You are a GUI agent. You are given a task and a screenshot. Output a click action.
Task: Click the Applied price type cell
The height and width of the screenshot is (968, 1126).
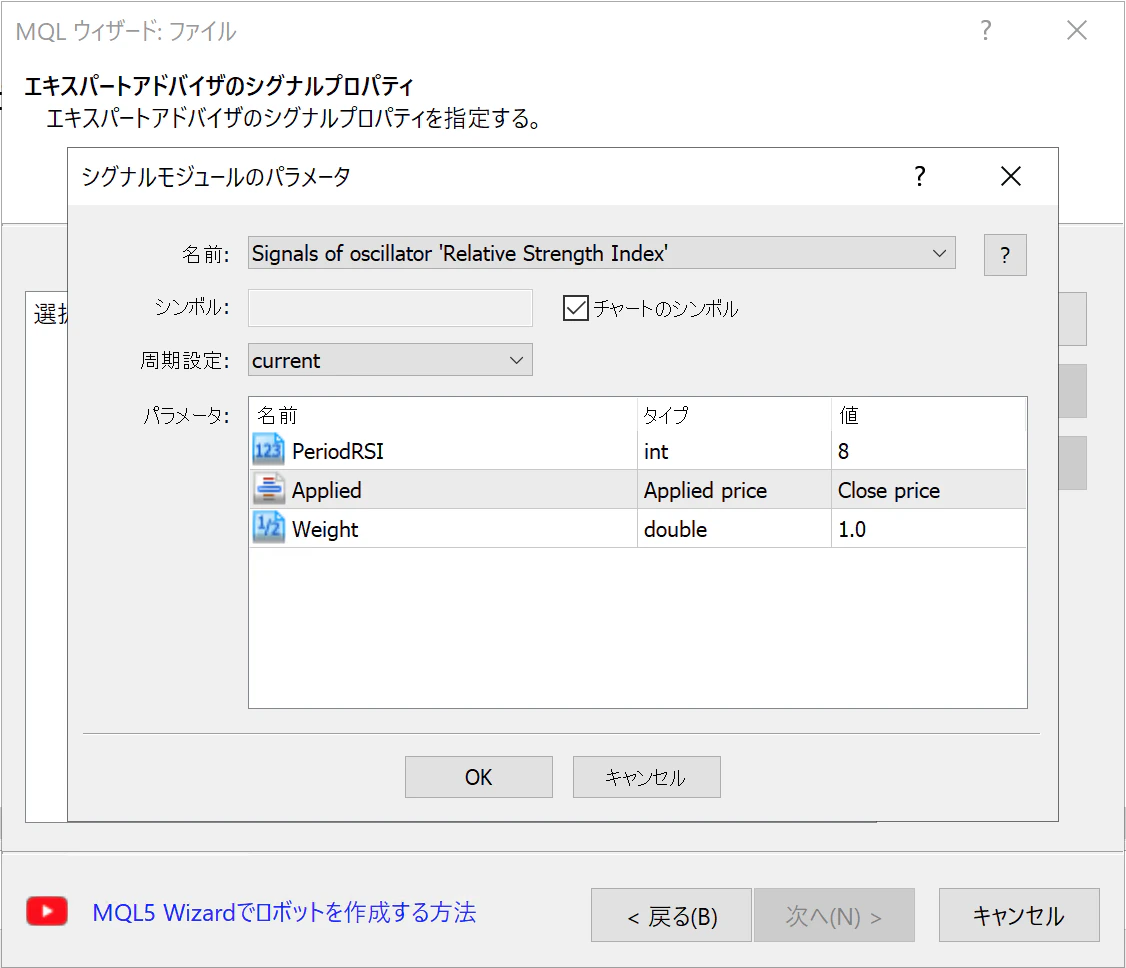coord(734,490)
